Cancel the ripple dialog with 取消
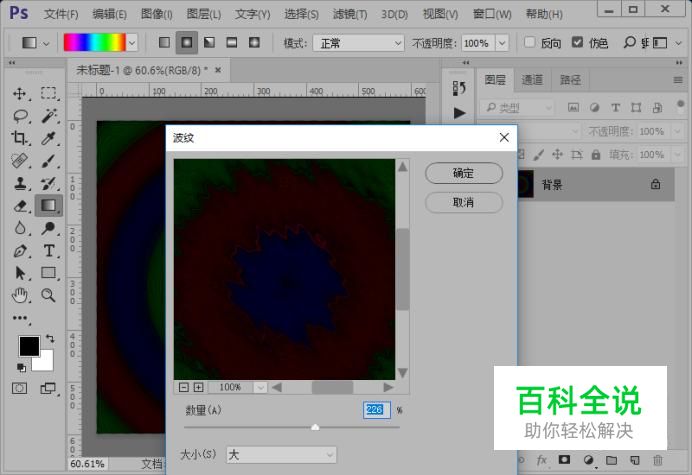 (x=464, y=203)
